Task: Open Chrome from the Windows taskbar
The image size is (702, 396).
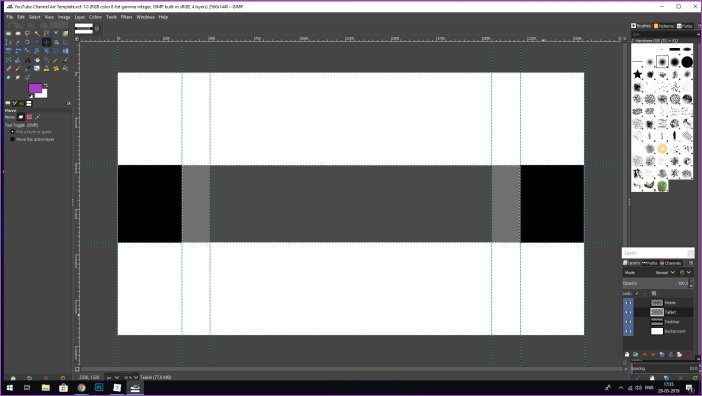Action: (81, 387)
